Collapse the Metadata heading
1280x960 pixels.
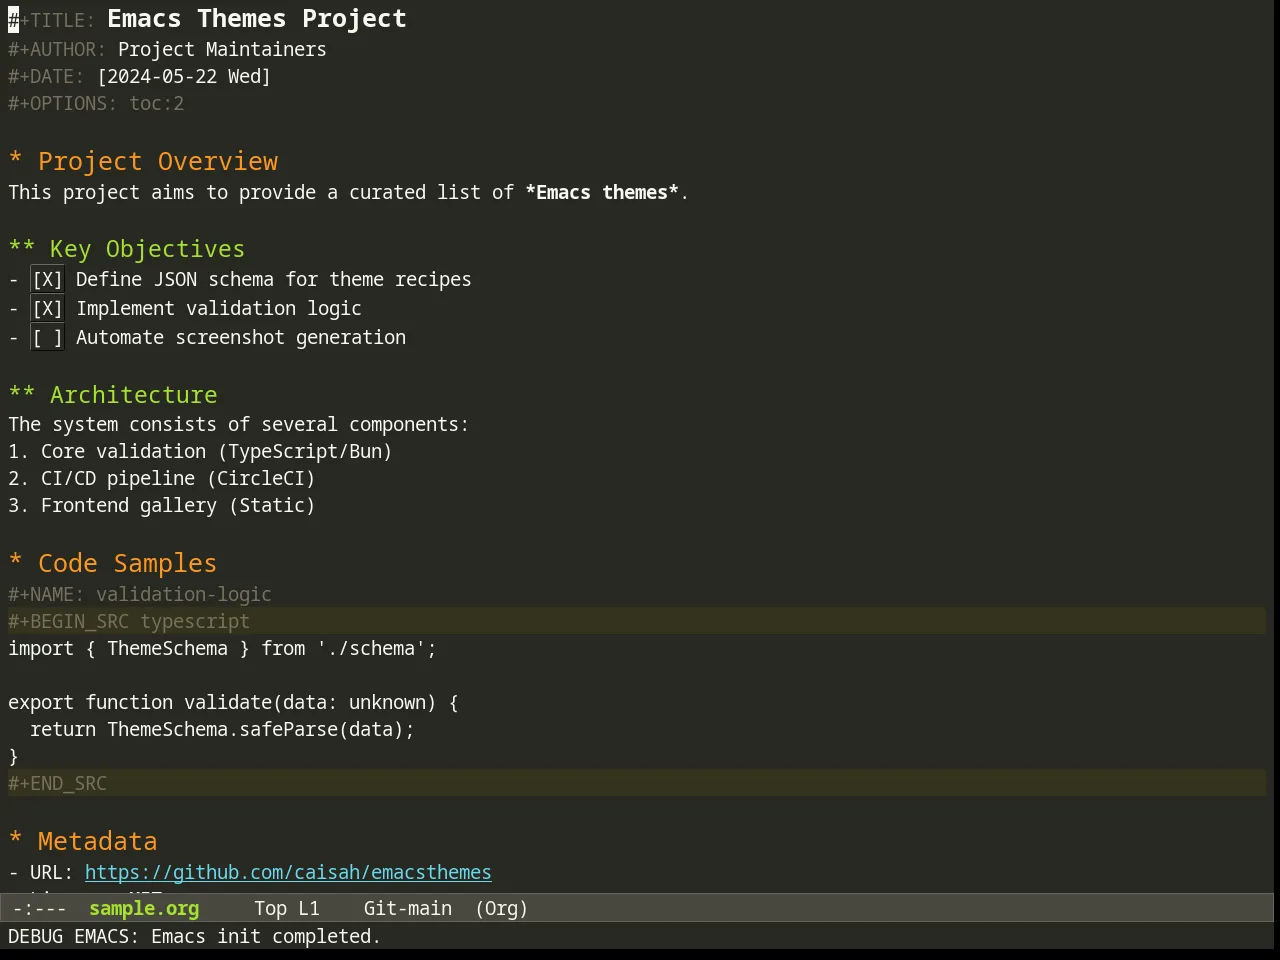pyautogui.click(x=83, y=842)
